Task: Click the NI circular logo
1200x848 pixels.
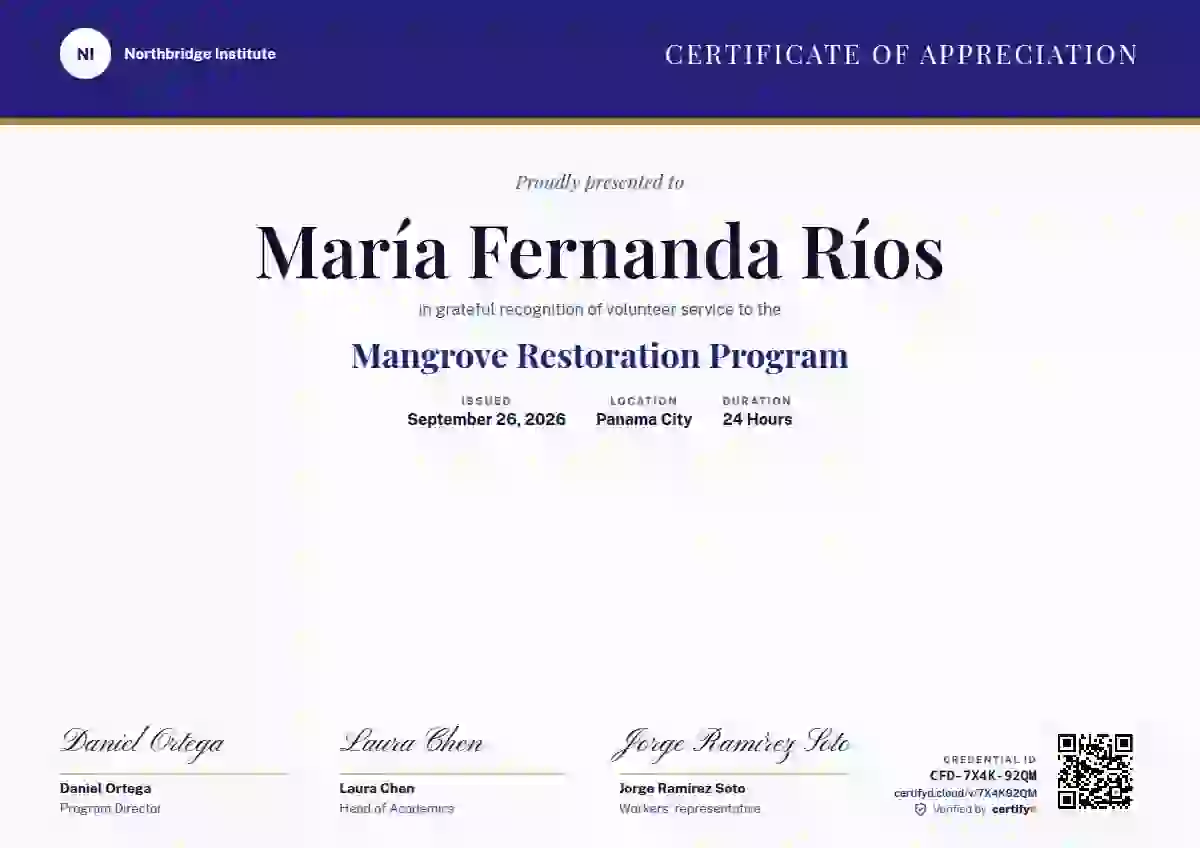Action: click(85, 54)
